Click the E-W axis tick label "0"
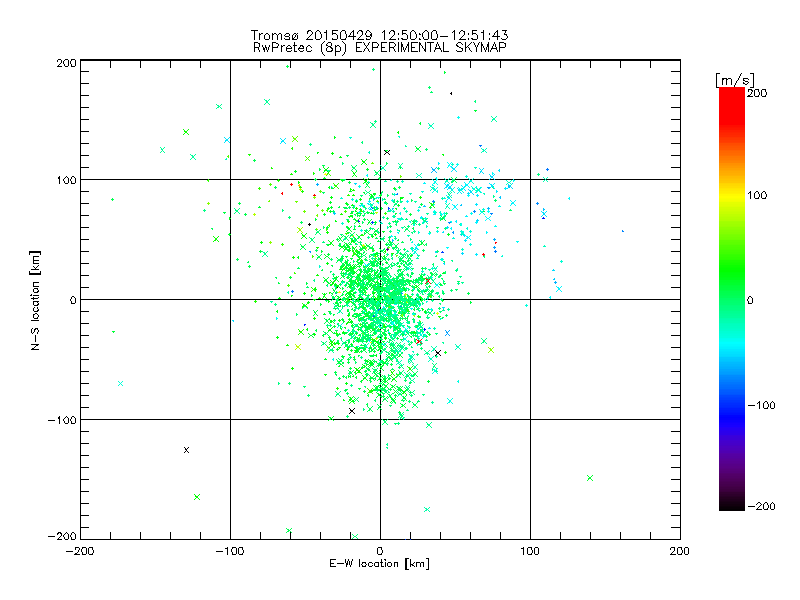This screenshot has width=800, height=600. [380, 551]
